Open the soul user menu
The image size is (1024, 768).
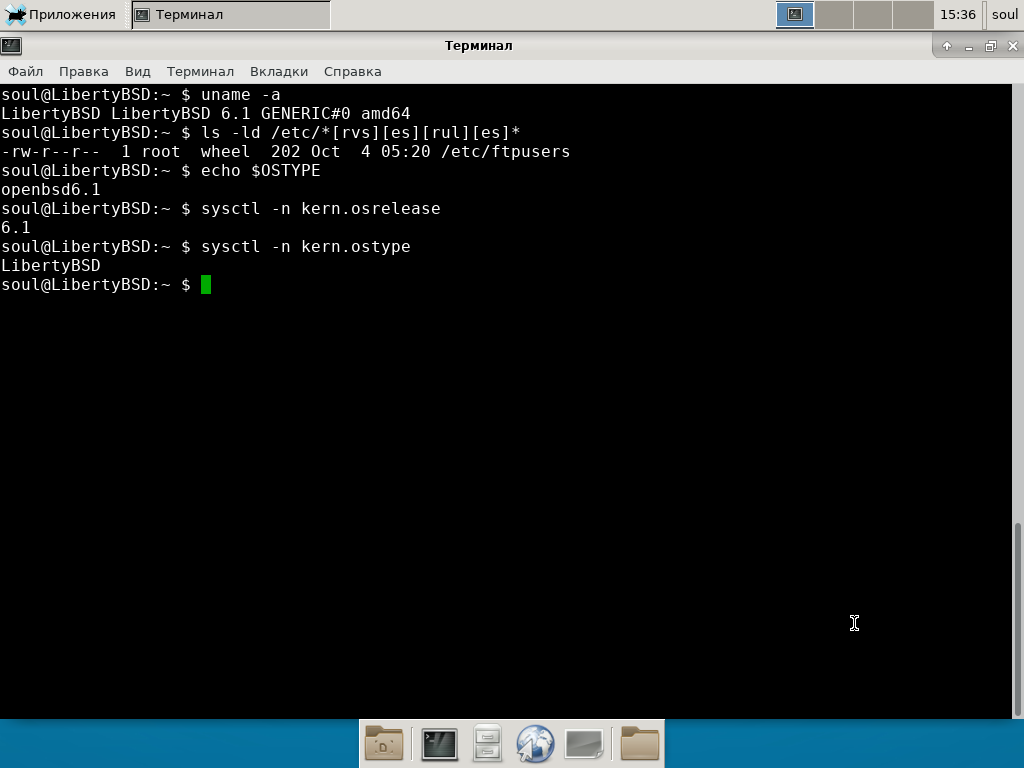pyautogui.click(x=1004, y=14)
